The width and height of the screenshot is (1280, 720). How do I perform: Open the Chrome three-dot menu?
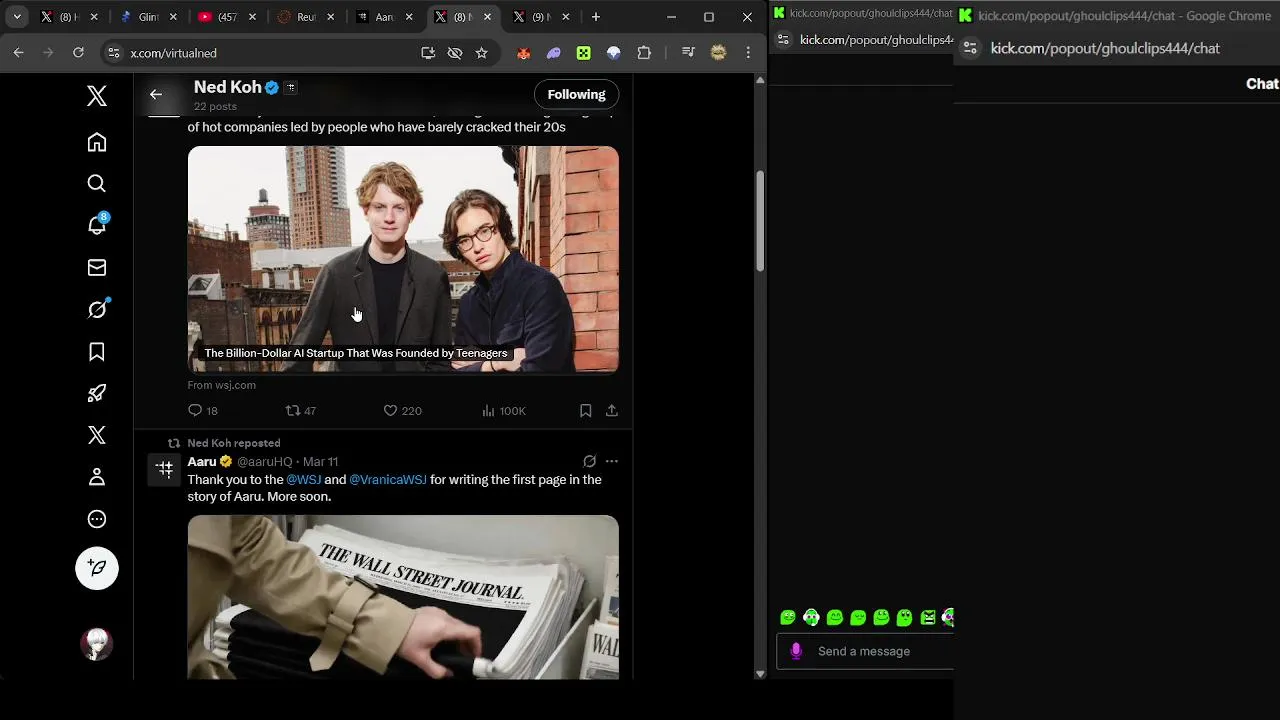point(748,53)
